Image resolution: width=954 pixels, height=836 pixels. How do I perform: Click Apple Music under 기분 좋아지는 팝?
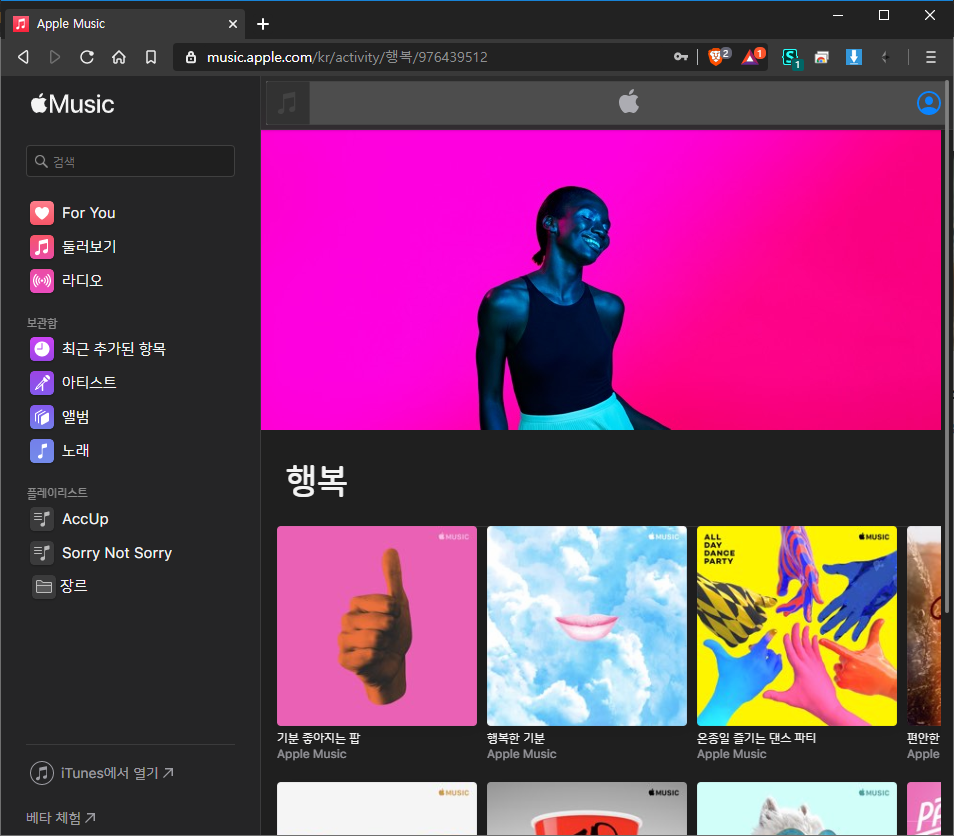[312, 754]
